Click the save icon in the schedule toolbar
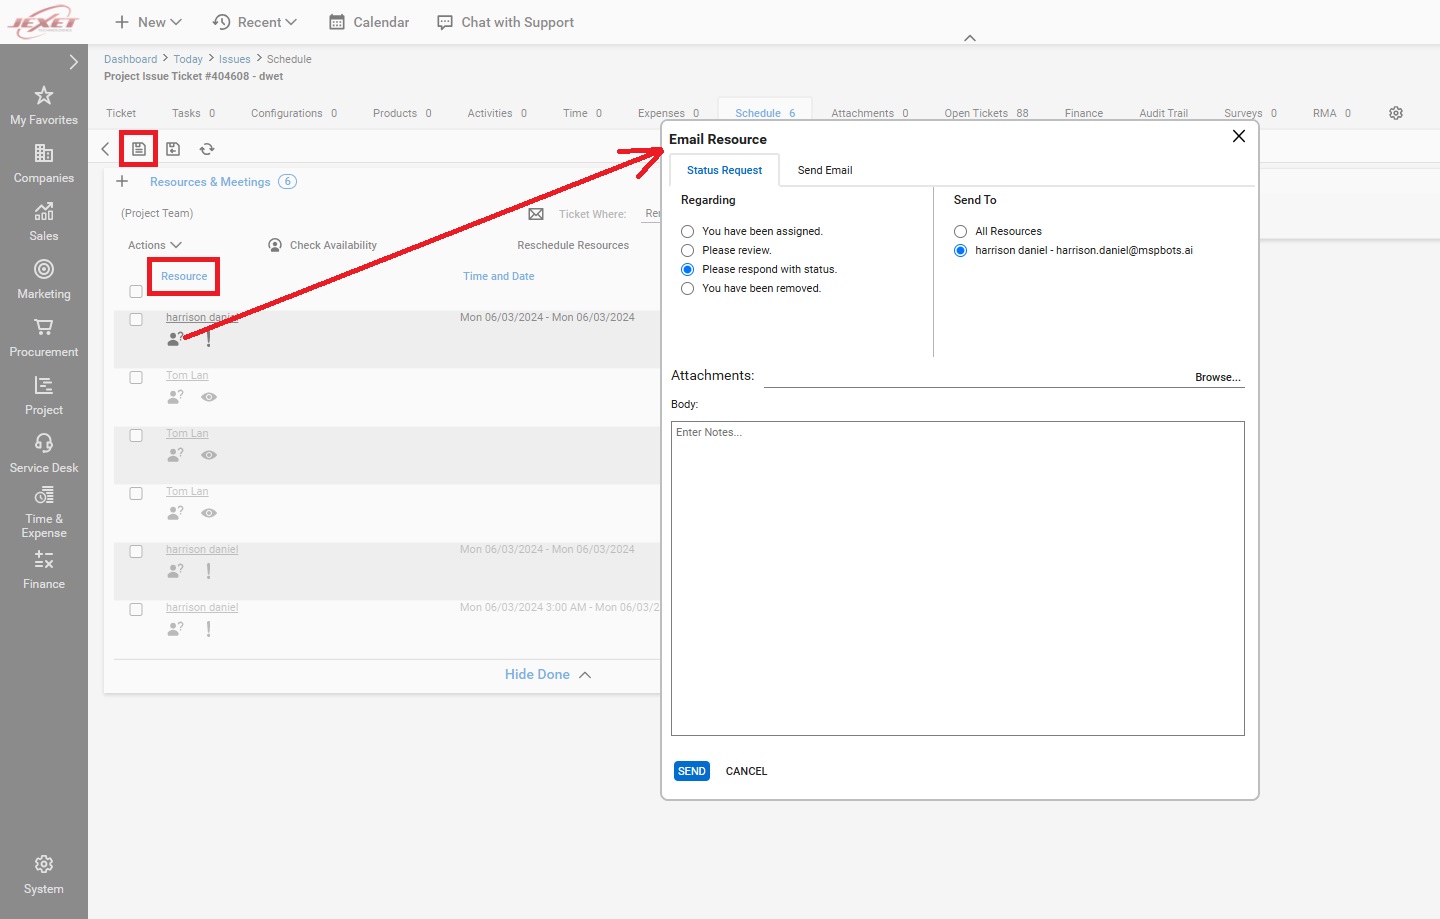Viewport: 1440px width, 919px height. 139,149
